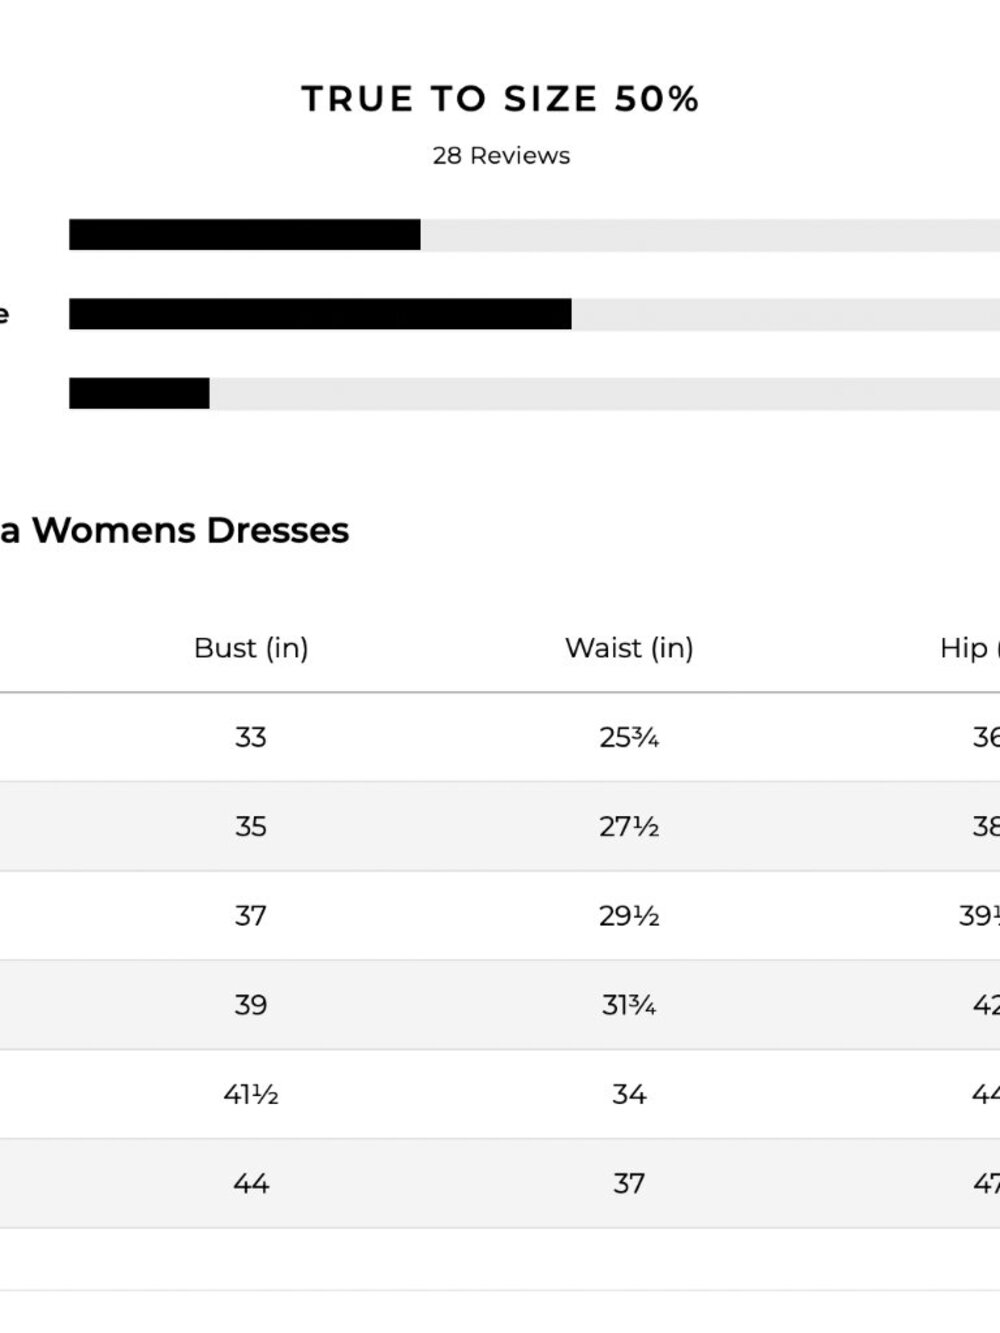
Task: Click the Waist (in) column header
Action: click(629, 648)
